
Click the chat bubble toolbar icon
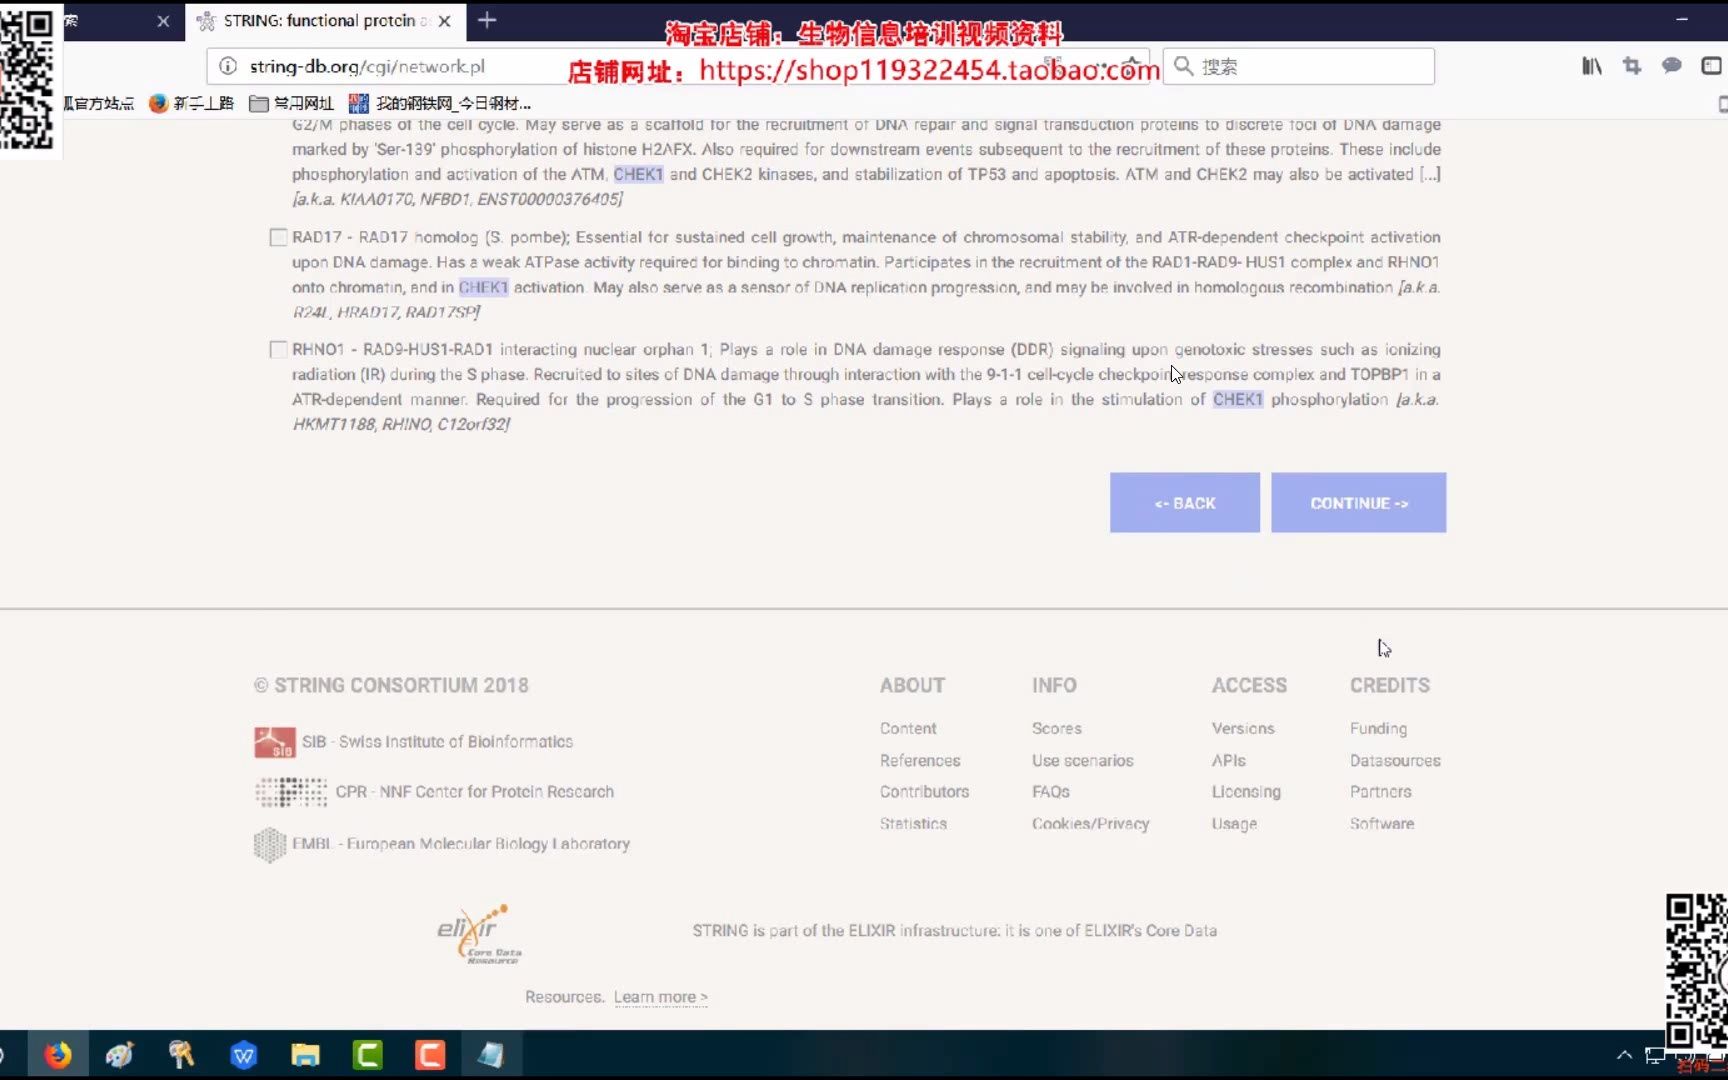[1671, 66]
